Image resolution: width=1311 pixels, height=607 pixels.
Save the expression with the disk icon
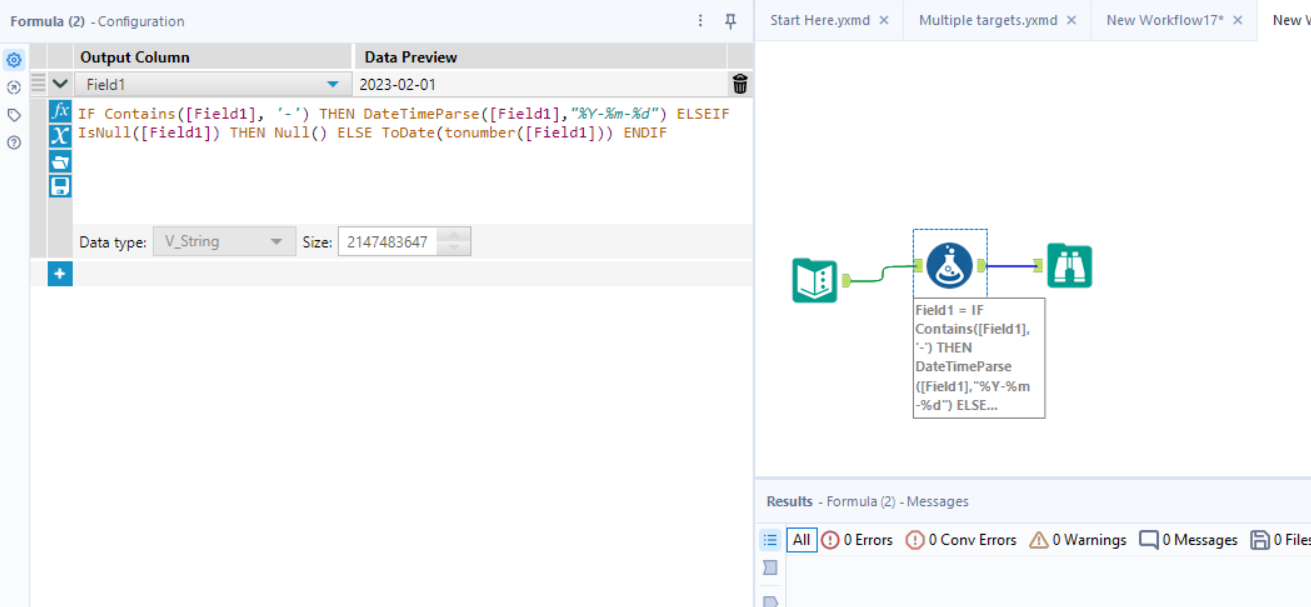[x=60, y=185]
